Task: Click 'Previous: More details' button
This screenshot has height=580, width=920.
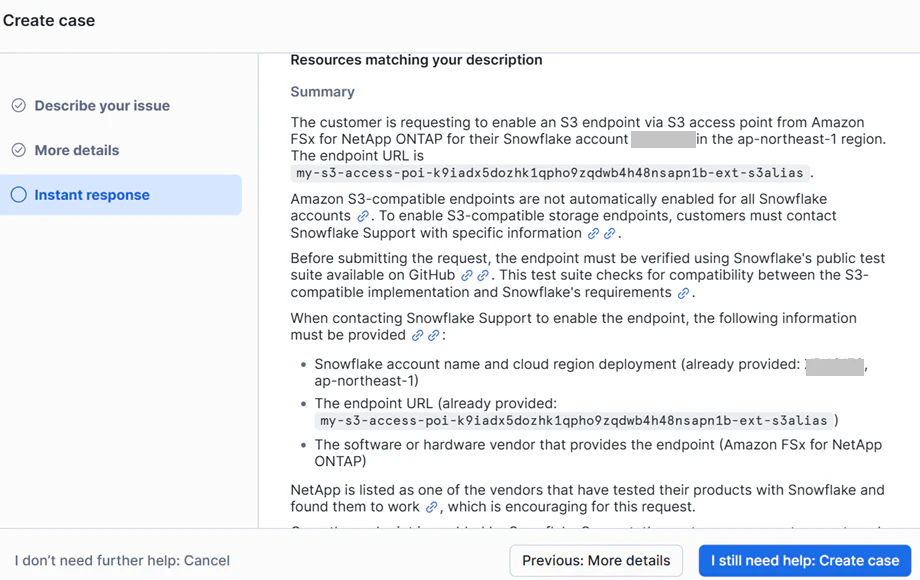Action: 596,561
